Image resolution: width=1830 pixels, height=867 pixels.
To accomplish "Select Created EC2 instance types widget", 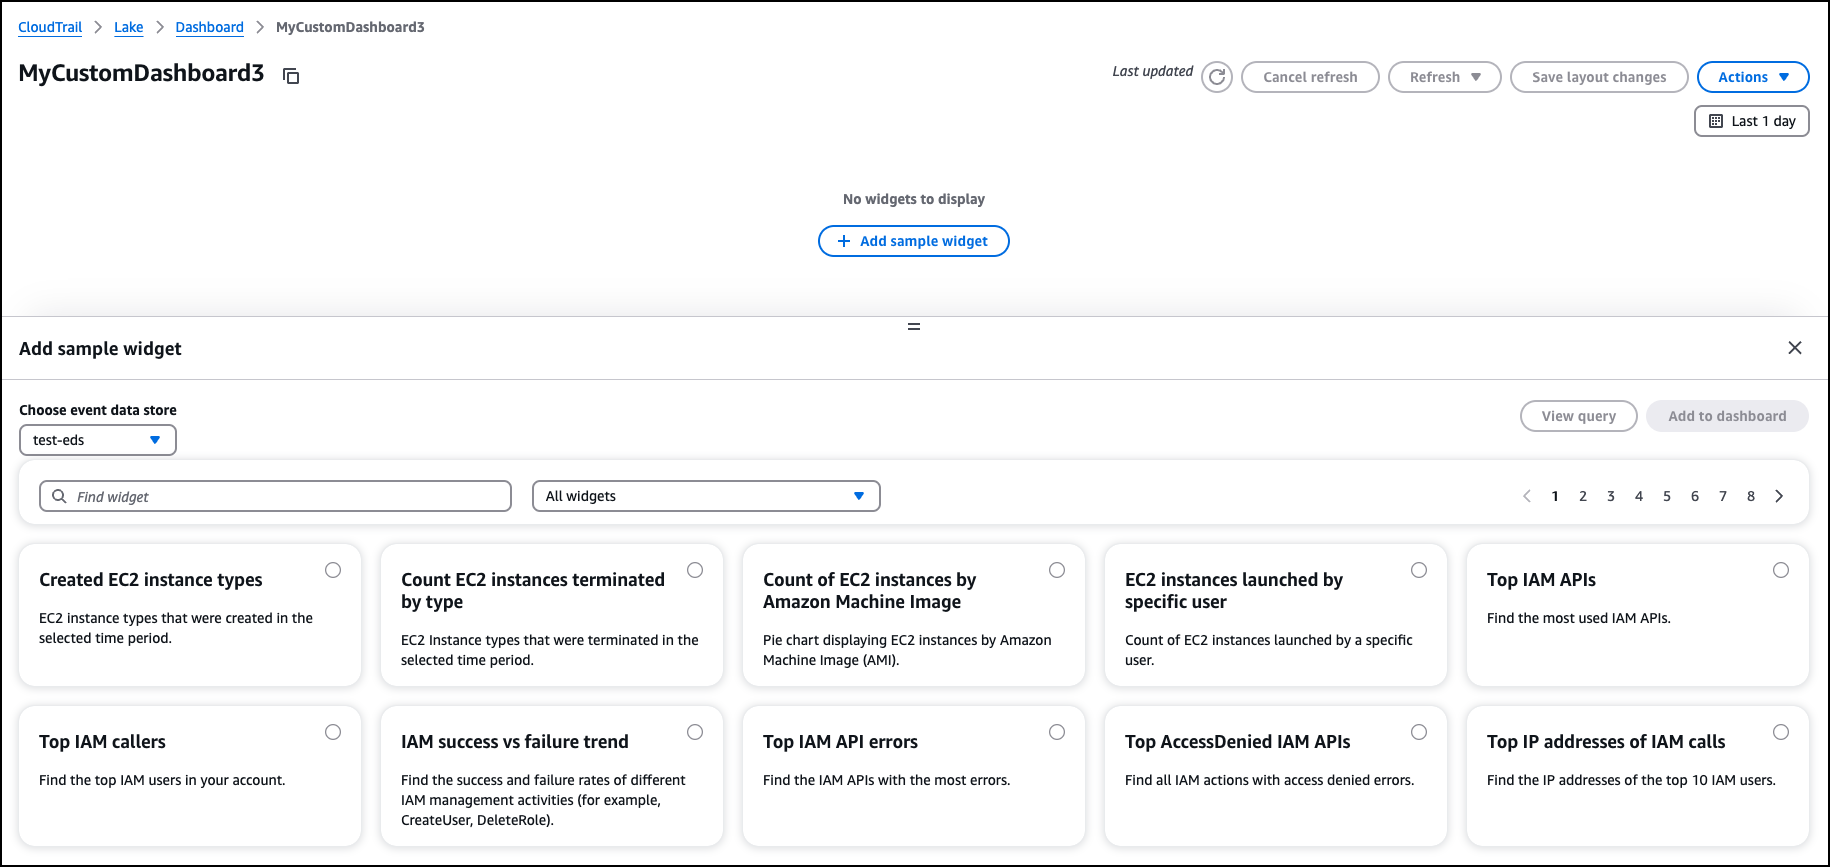I will pos(333,570).
